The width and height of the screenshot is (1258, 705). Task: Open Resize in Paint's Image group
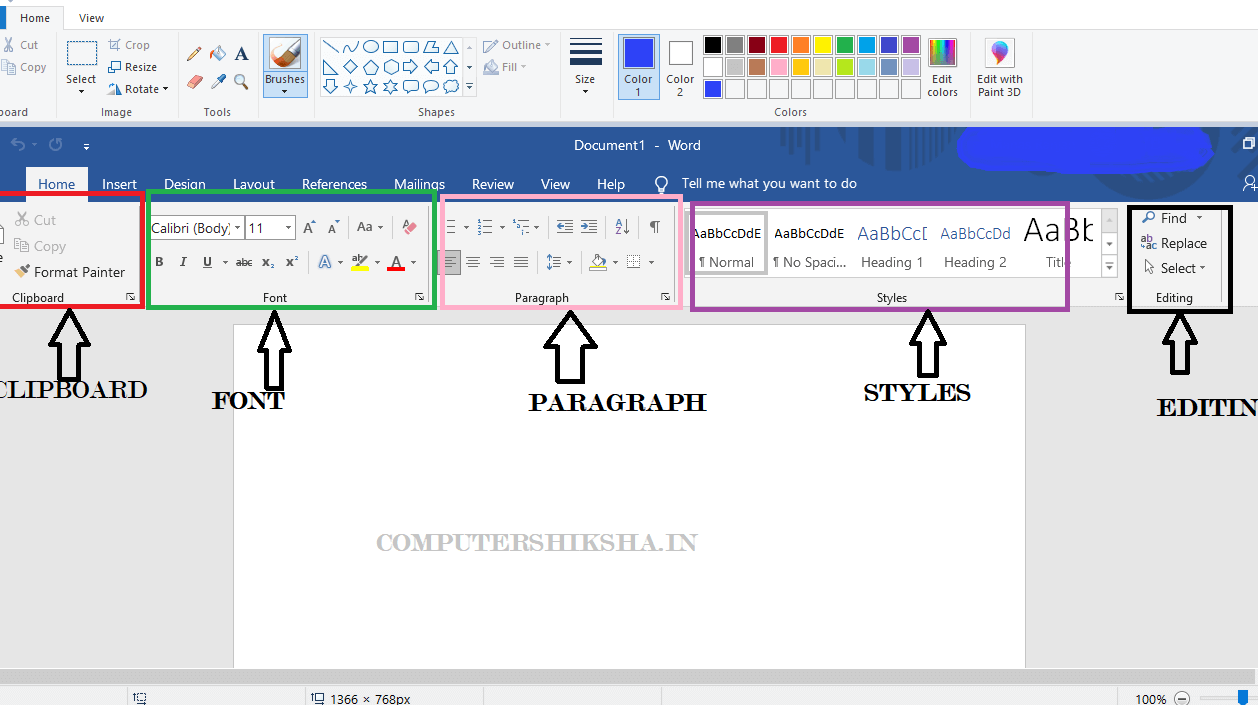[x=132, y=67]
